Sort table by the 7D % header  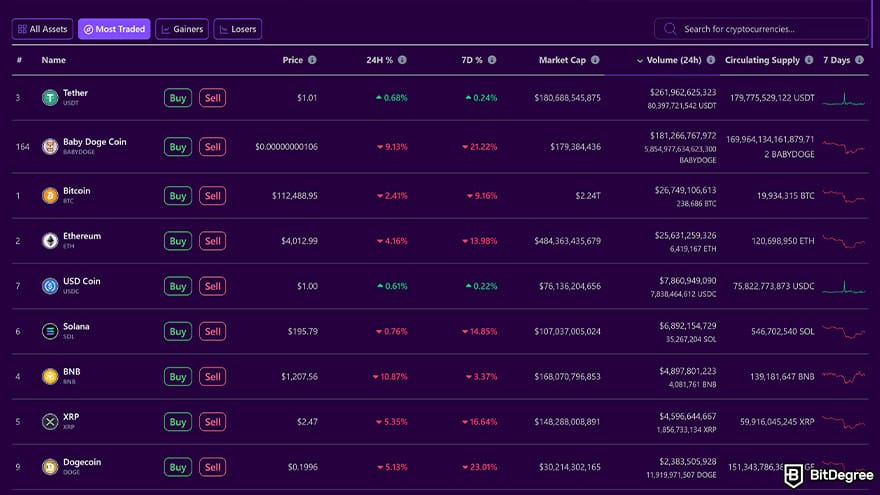[x=472, y=60]
